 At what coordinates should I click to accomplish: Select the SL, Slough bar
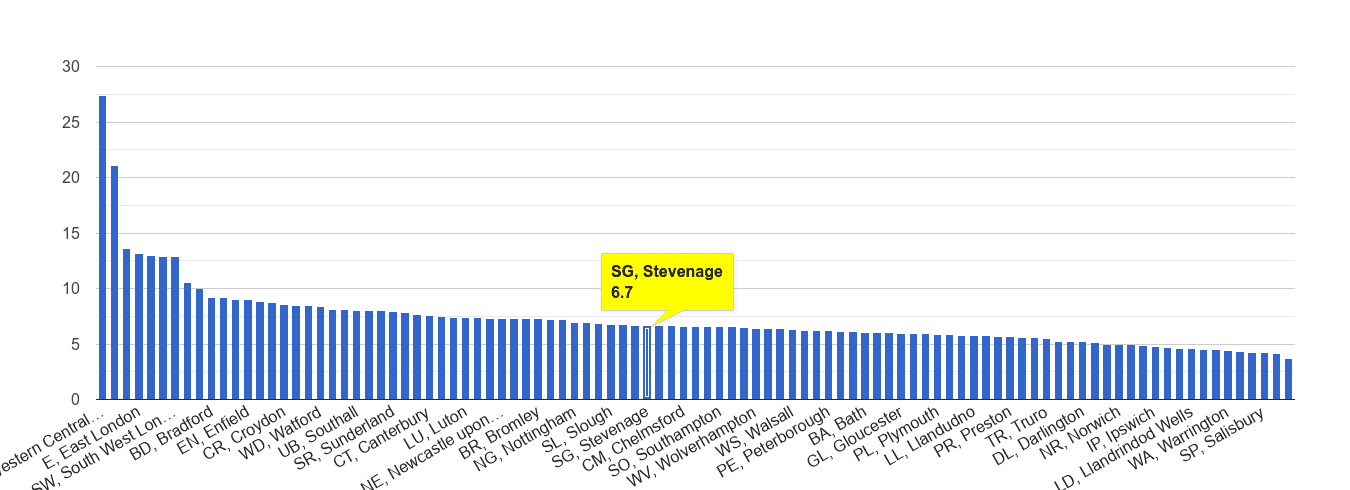click(x=611, y=362)
